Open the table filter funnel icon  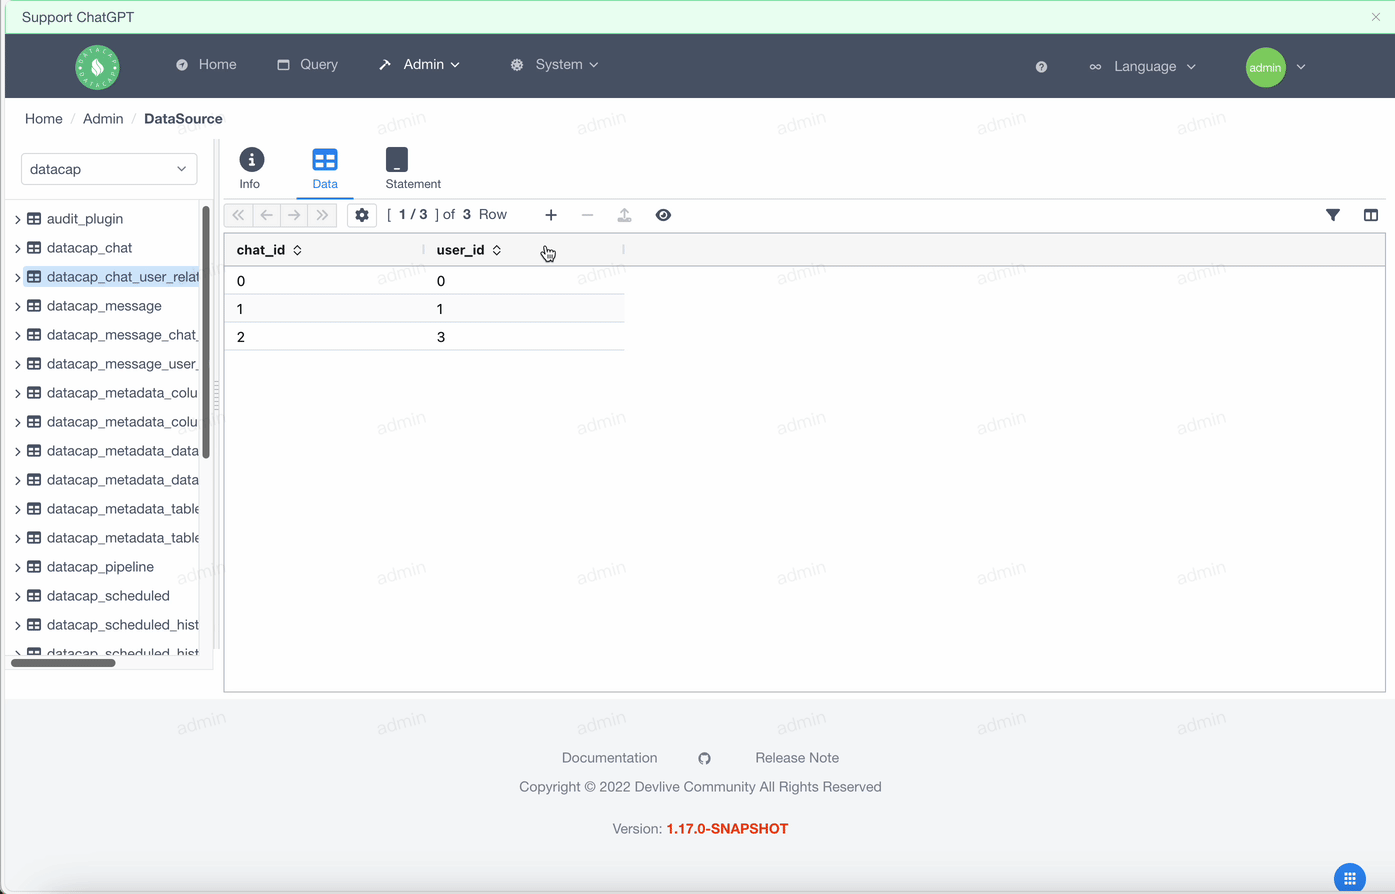pos(1333,215)
